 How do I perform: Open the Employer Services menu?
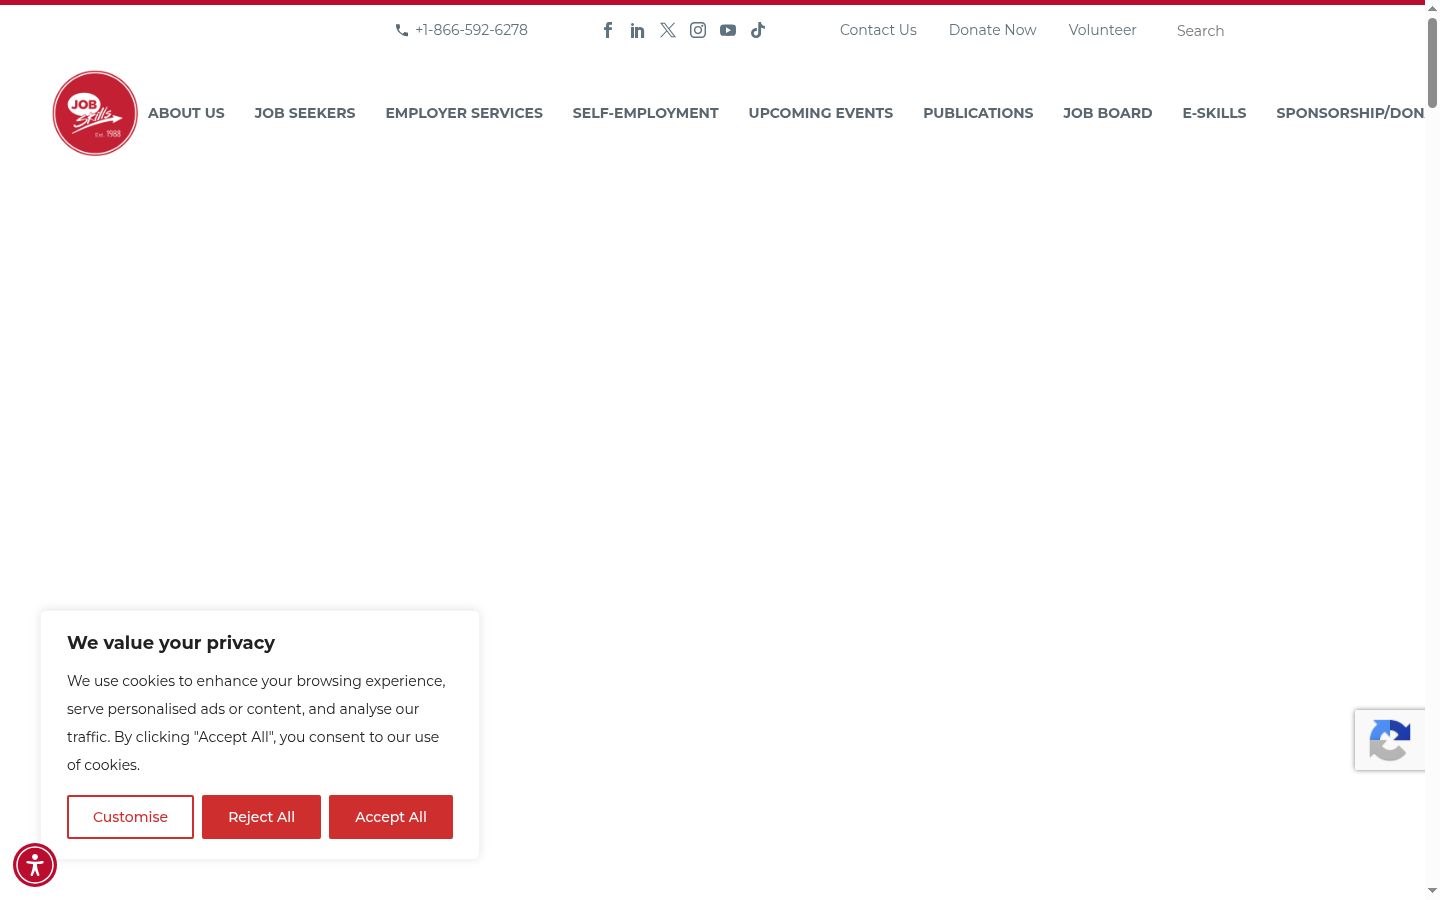[464, 113]
